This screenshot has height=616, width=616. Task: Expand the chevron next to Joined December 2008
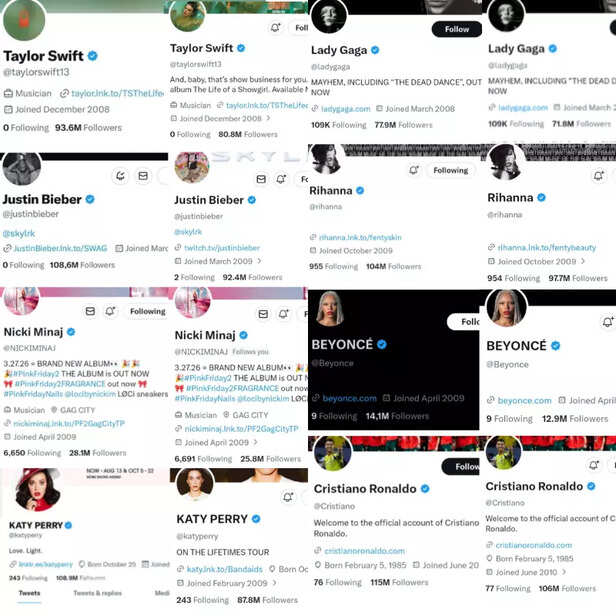(x=269, y=118)
